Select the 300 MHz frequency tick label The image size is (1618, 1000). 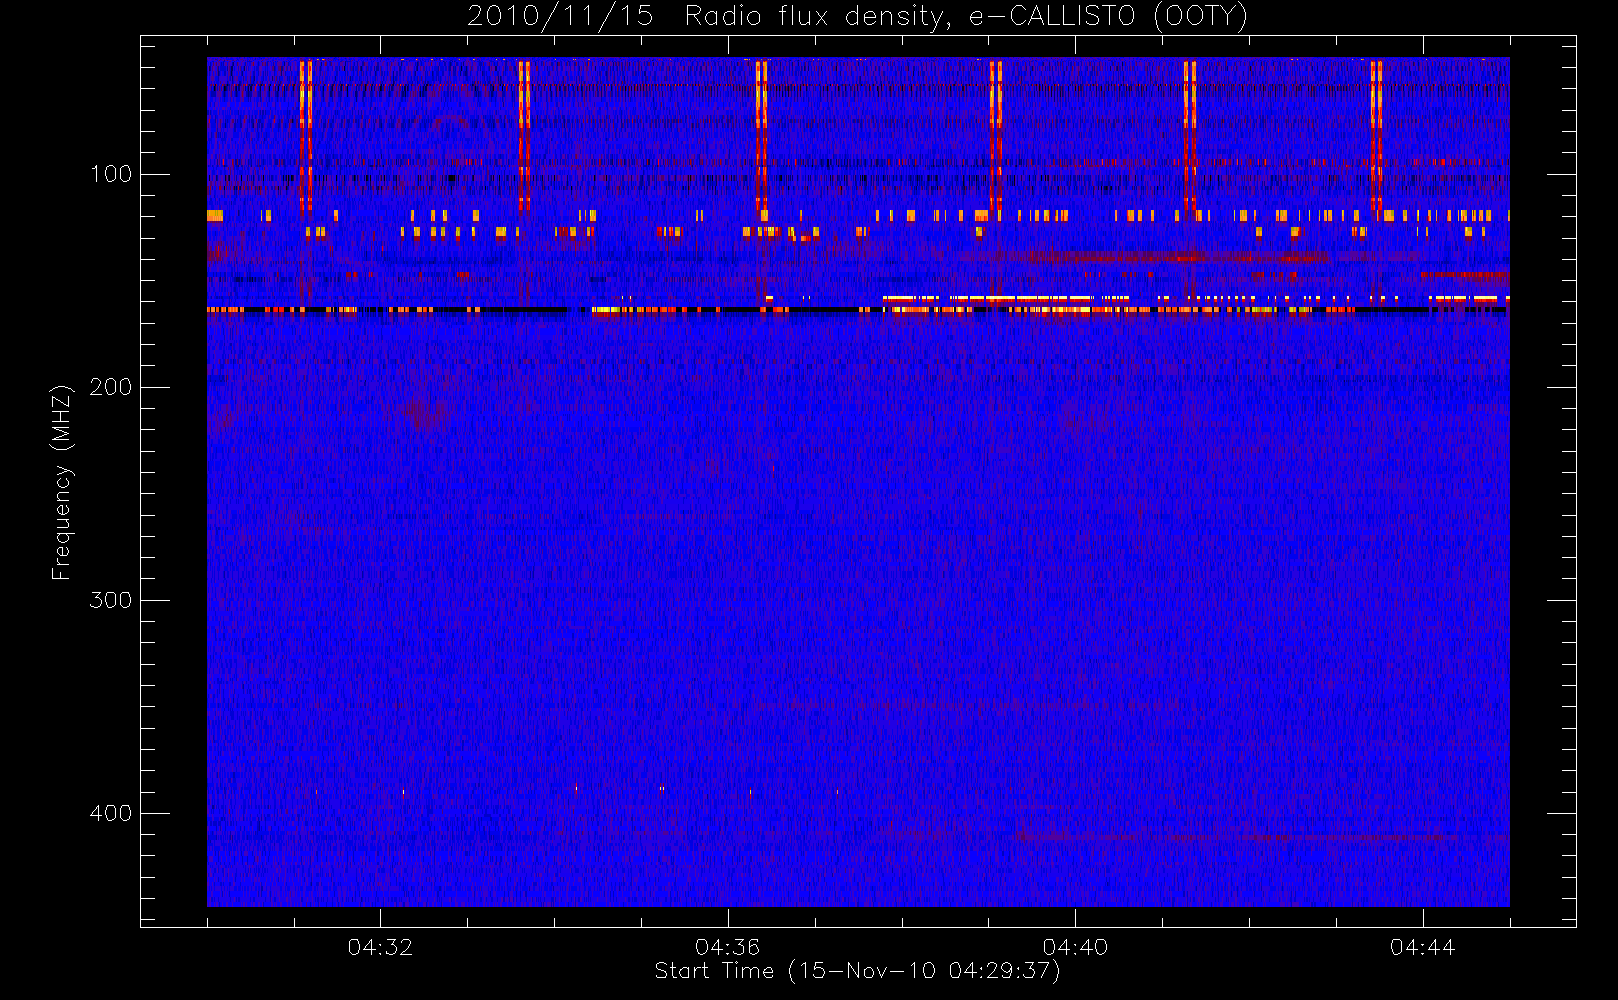coord(111,600)
